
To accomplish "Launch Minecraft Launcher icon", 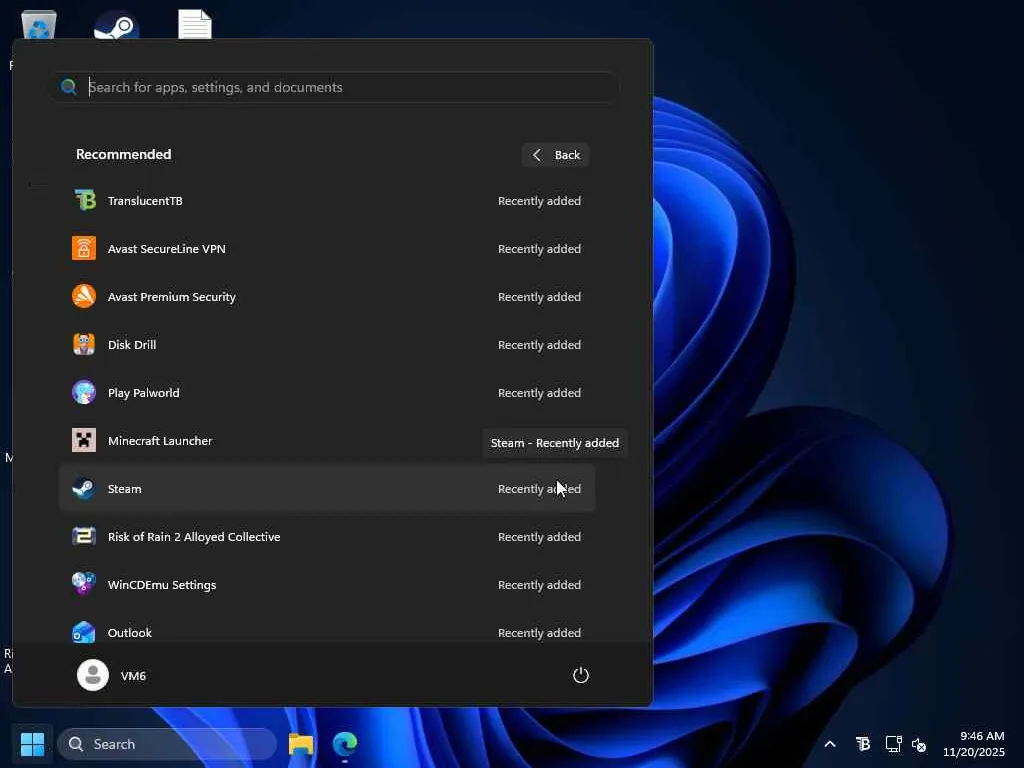I will point(84,440).
